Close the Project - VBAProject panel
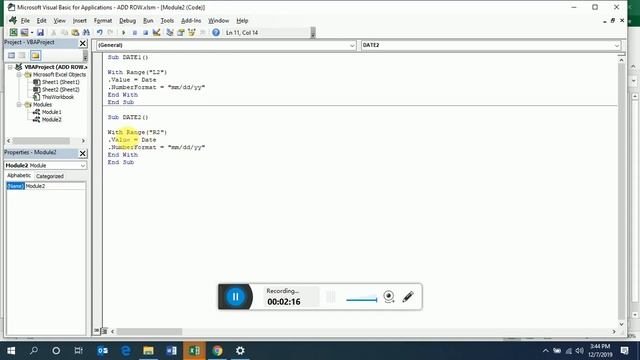The width and height of the screenshot is (640, 360). point(82,43)
